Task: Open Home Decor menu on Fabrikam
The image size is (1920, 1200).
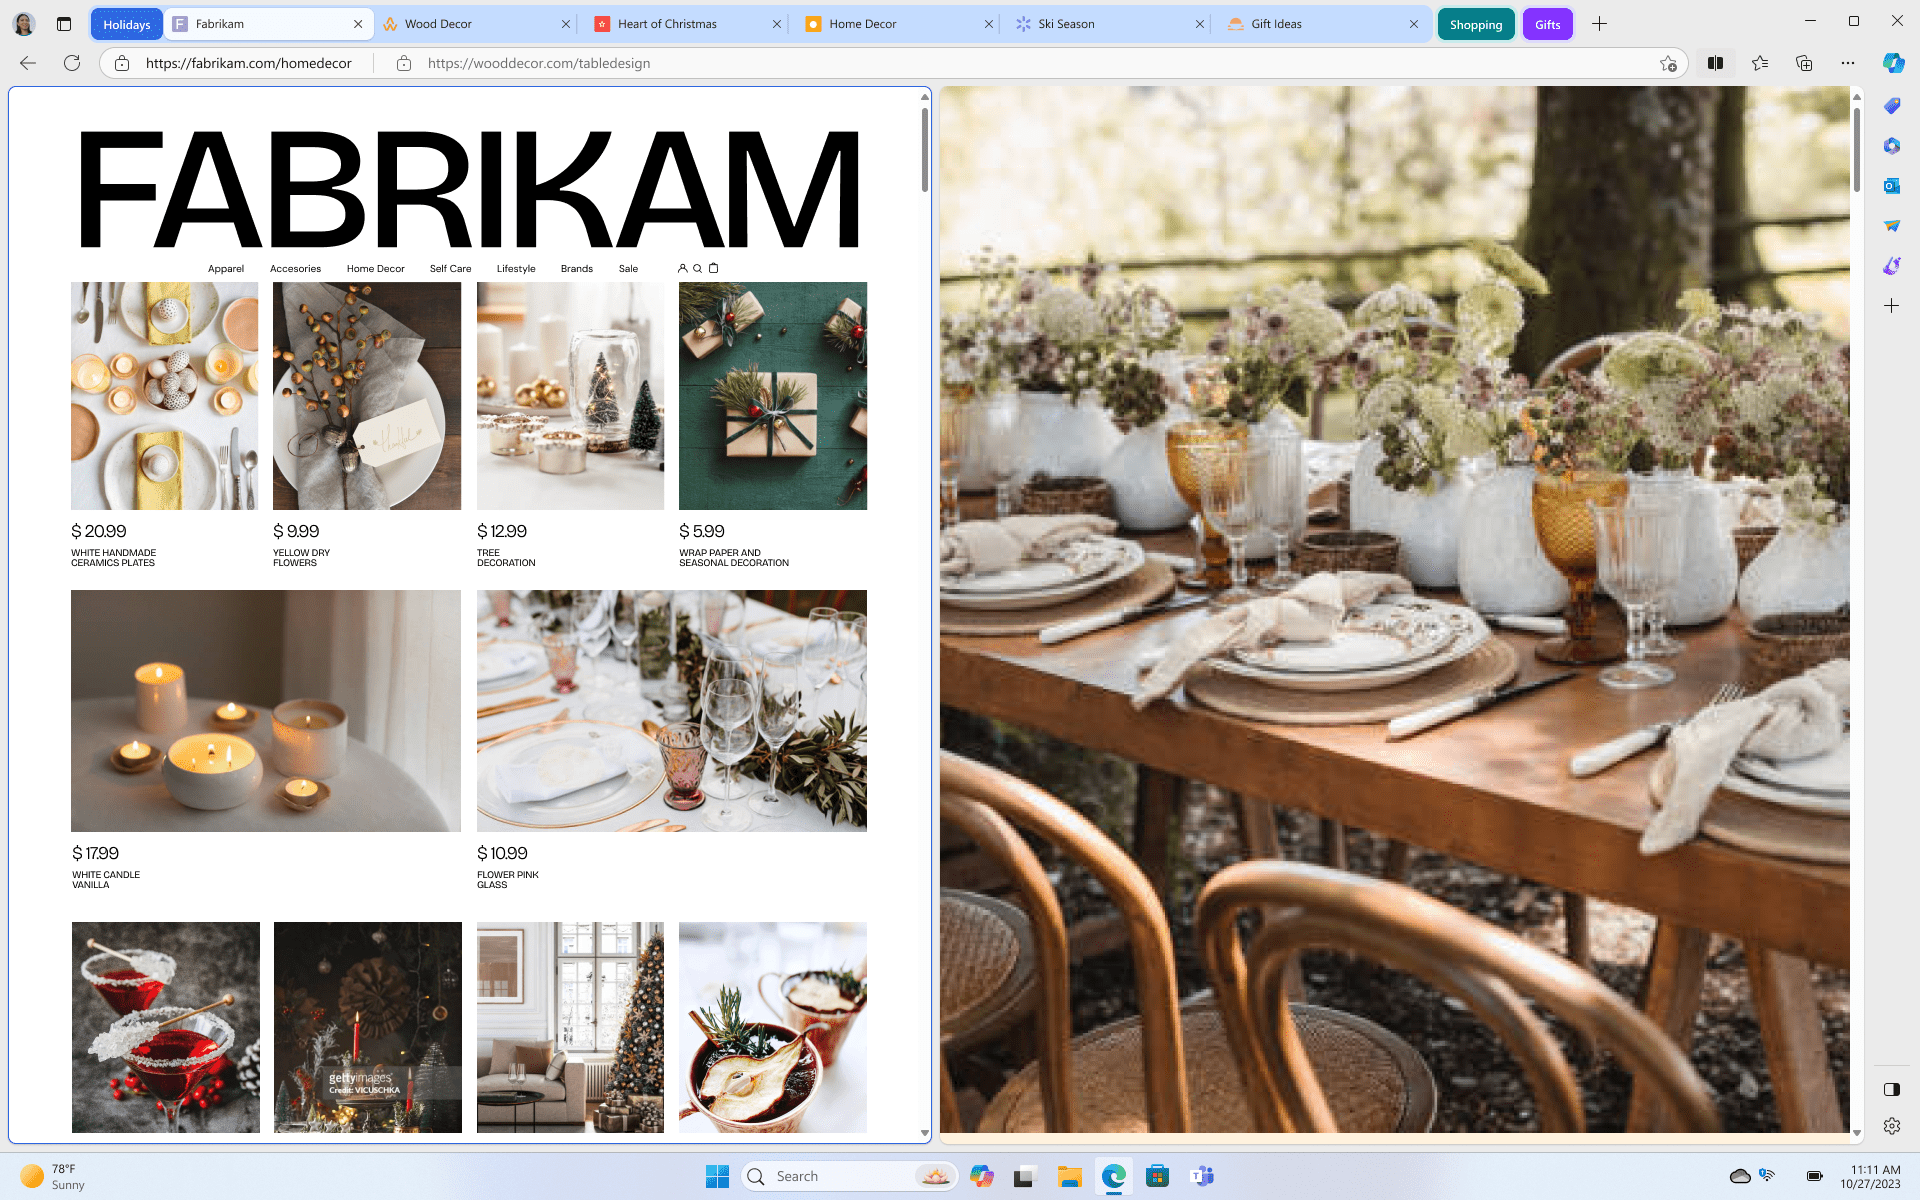Action: [376, 268]
